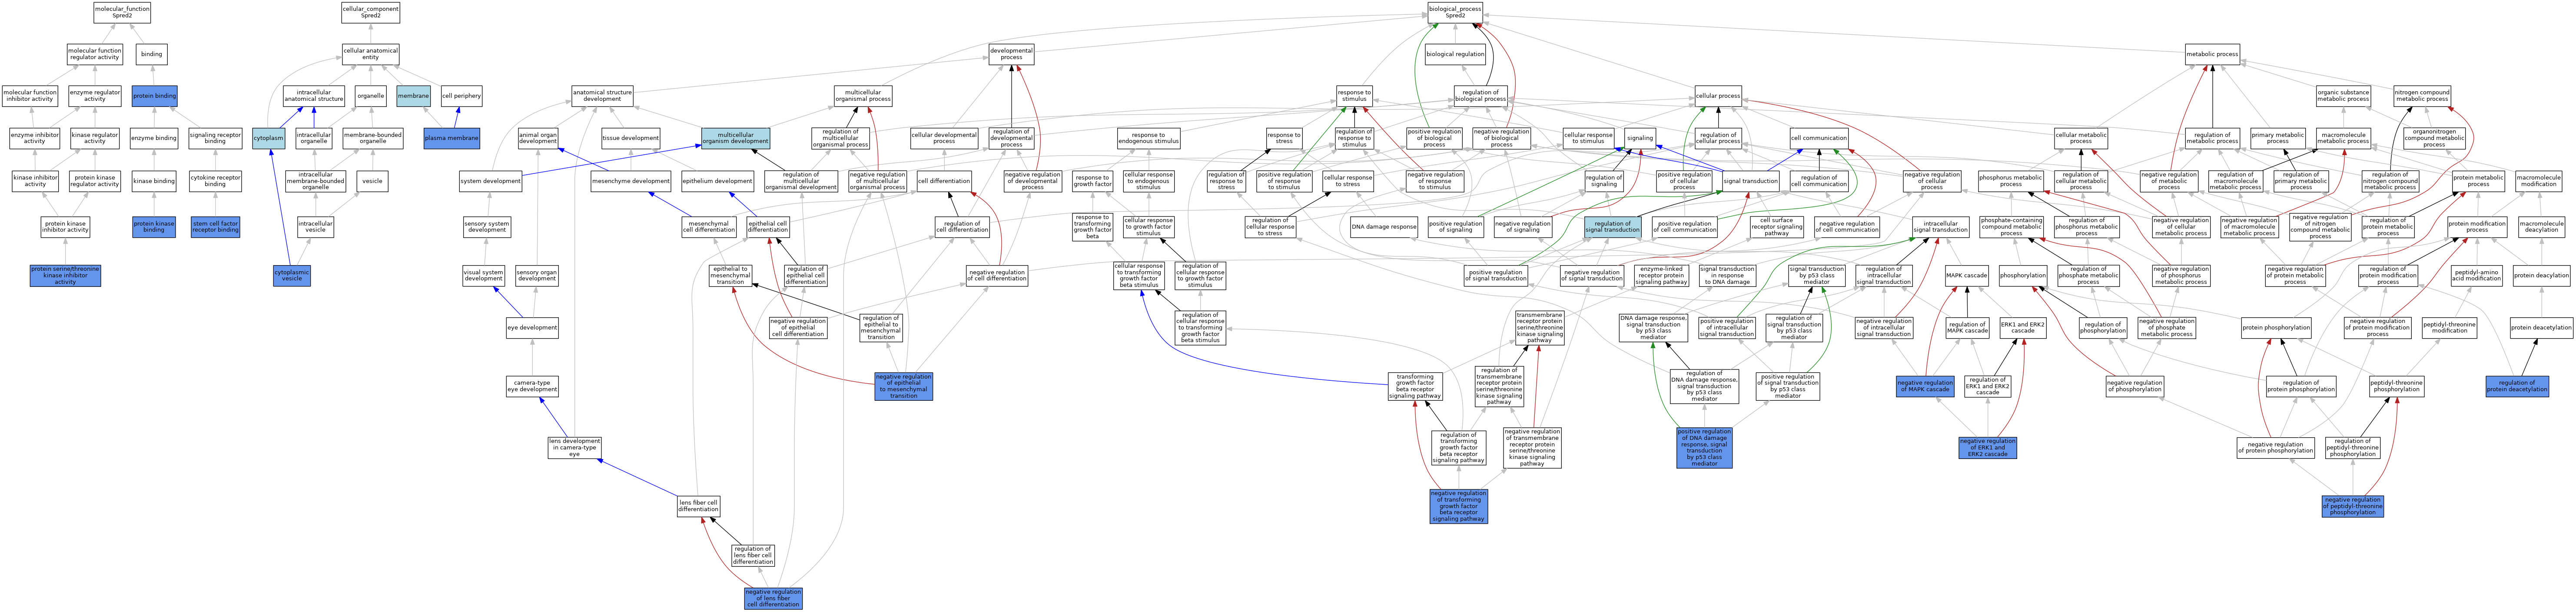Select the blue 'plasma membrane' node
Image resolution: width=2576 pixels, height=612 pixels.
[451, 138]
